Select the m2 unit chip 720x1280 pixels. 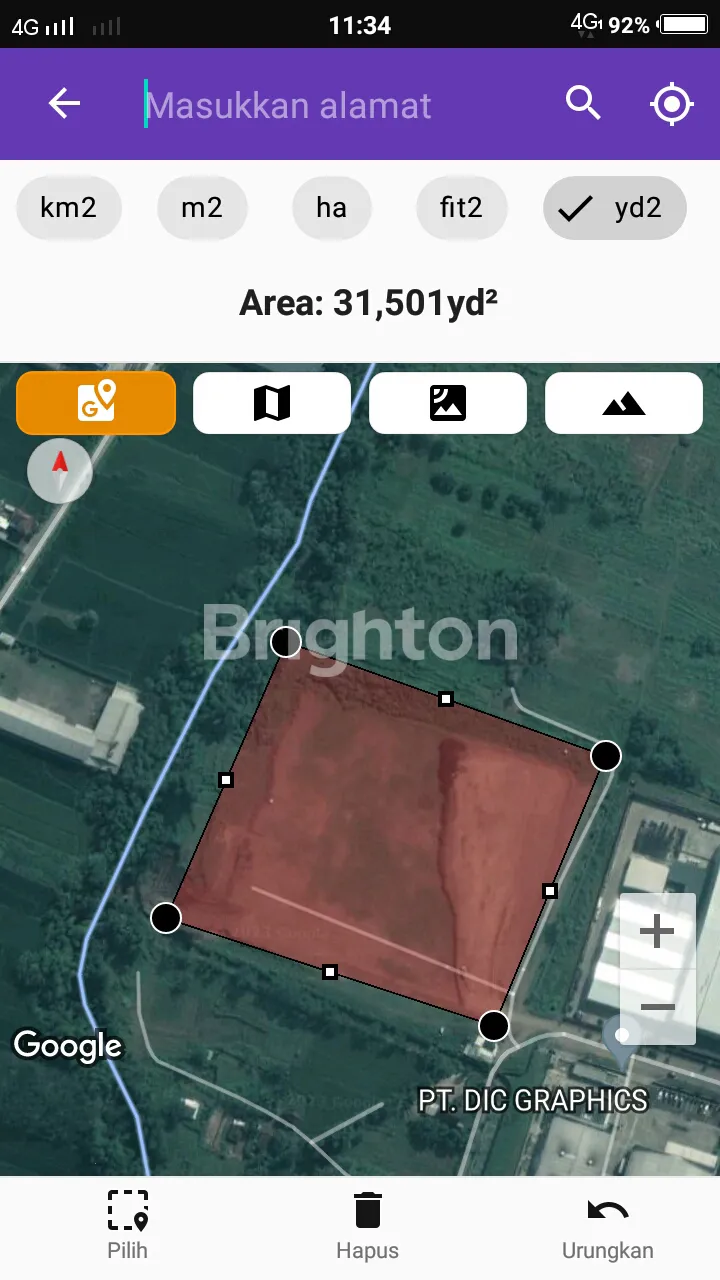tap(202, 208)
